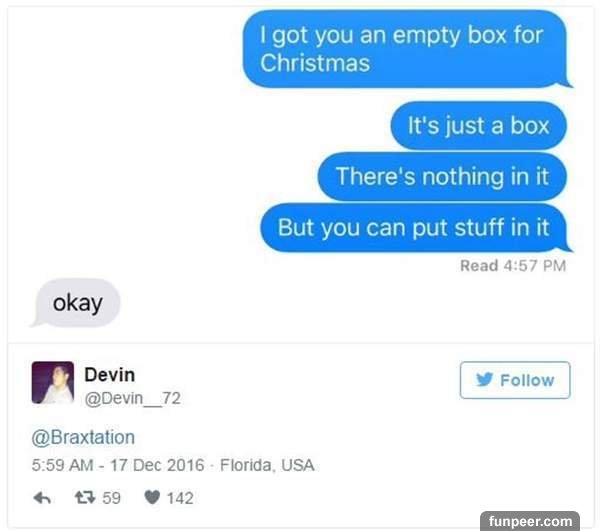Open Devin's profile picture
The image size is (600, 531).
(x=53, y=383)
